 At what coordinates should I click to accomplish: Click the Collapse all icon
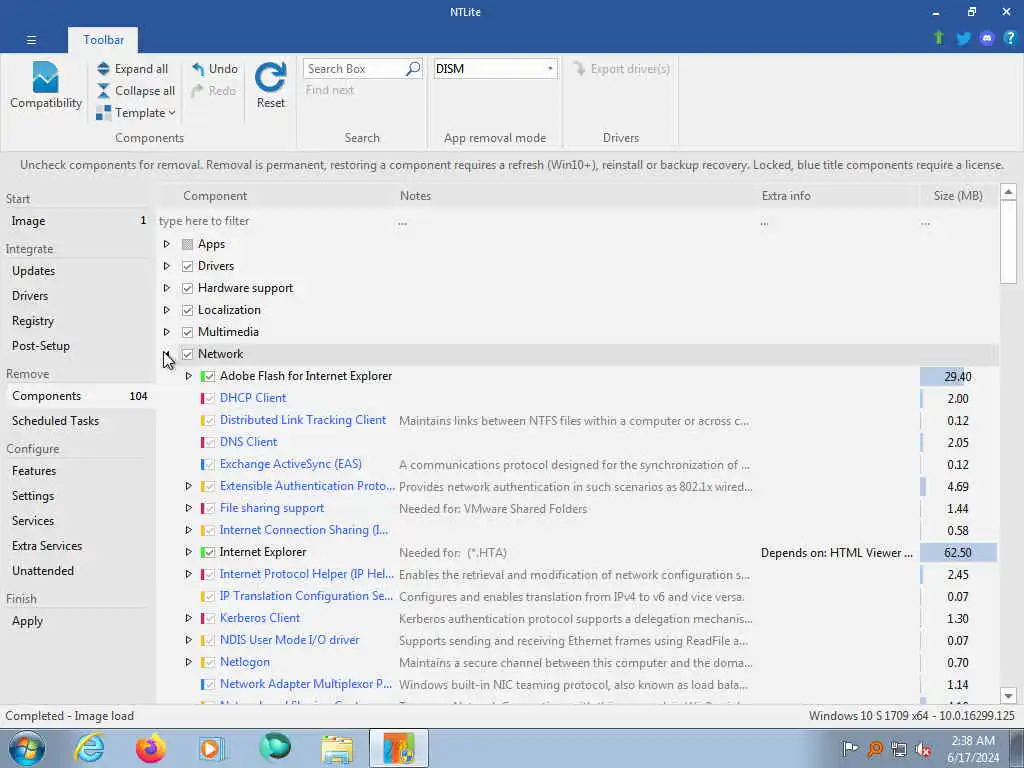coord(103,91)
